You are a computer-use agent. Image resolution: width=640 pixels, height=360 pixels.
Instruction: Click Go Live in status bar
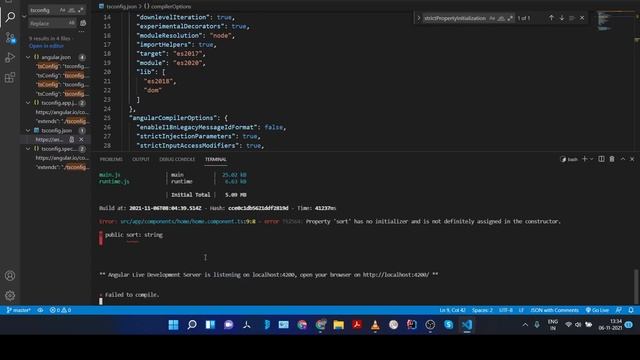(x=598, y=310)
